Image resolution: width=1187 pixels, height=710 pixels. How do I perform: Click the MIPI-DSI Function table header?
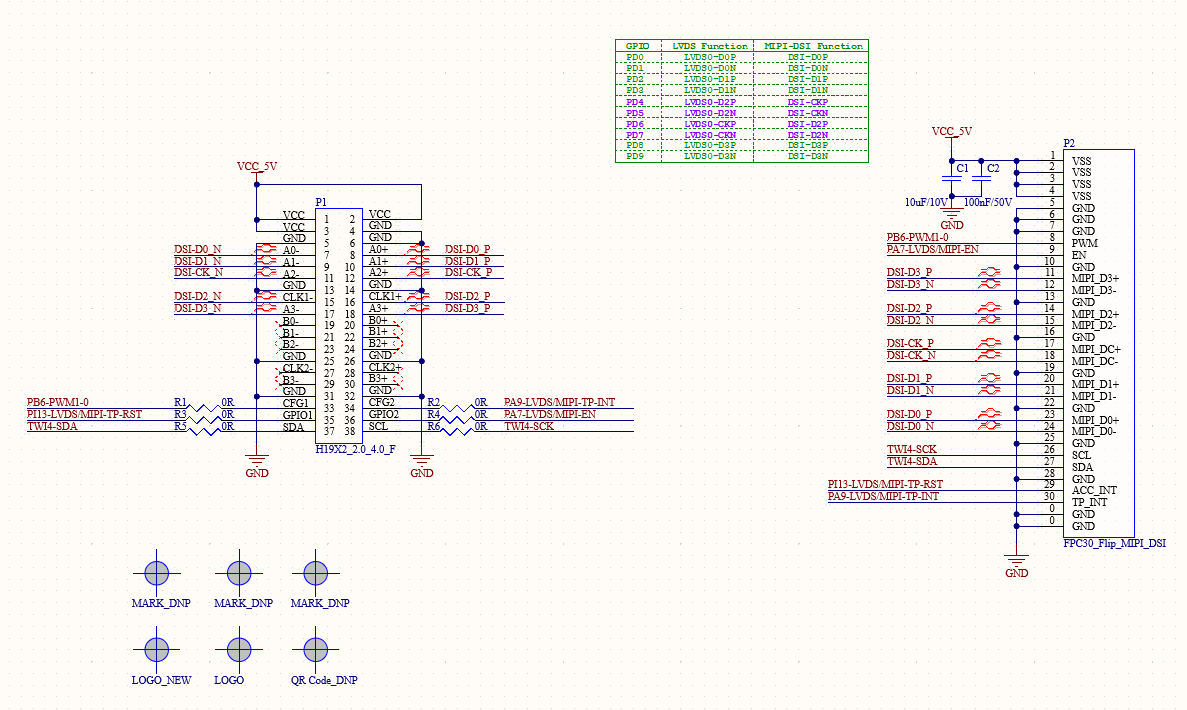point(812,46)
